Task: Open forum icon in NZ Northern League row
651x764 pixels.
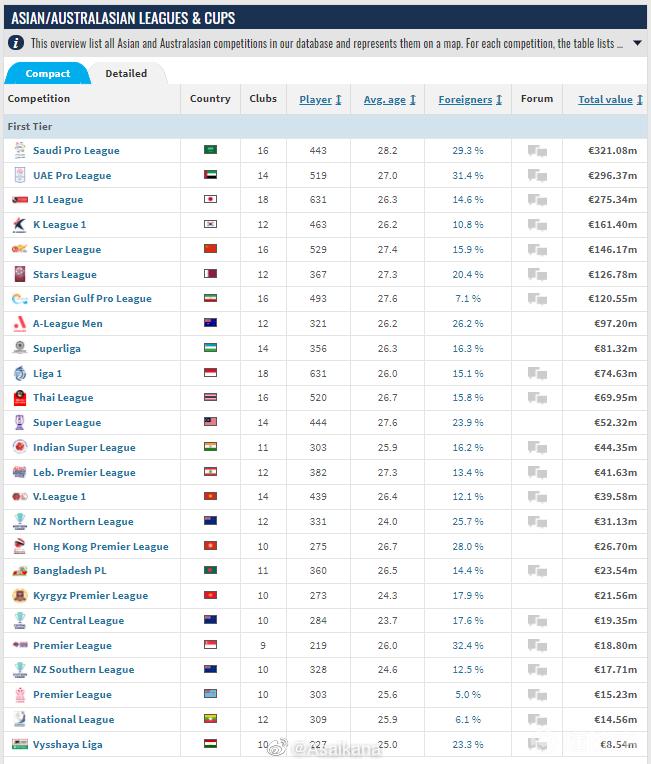Action: pos(537,522)
